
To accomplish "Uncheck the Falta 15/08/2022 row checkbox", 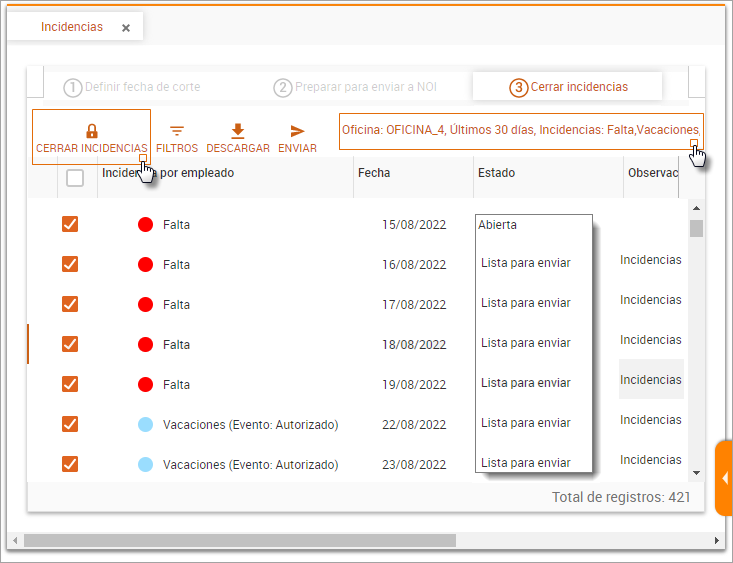I will tap(70, 225).
